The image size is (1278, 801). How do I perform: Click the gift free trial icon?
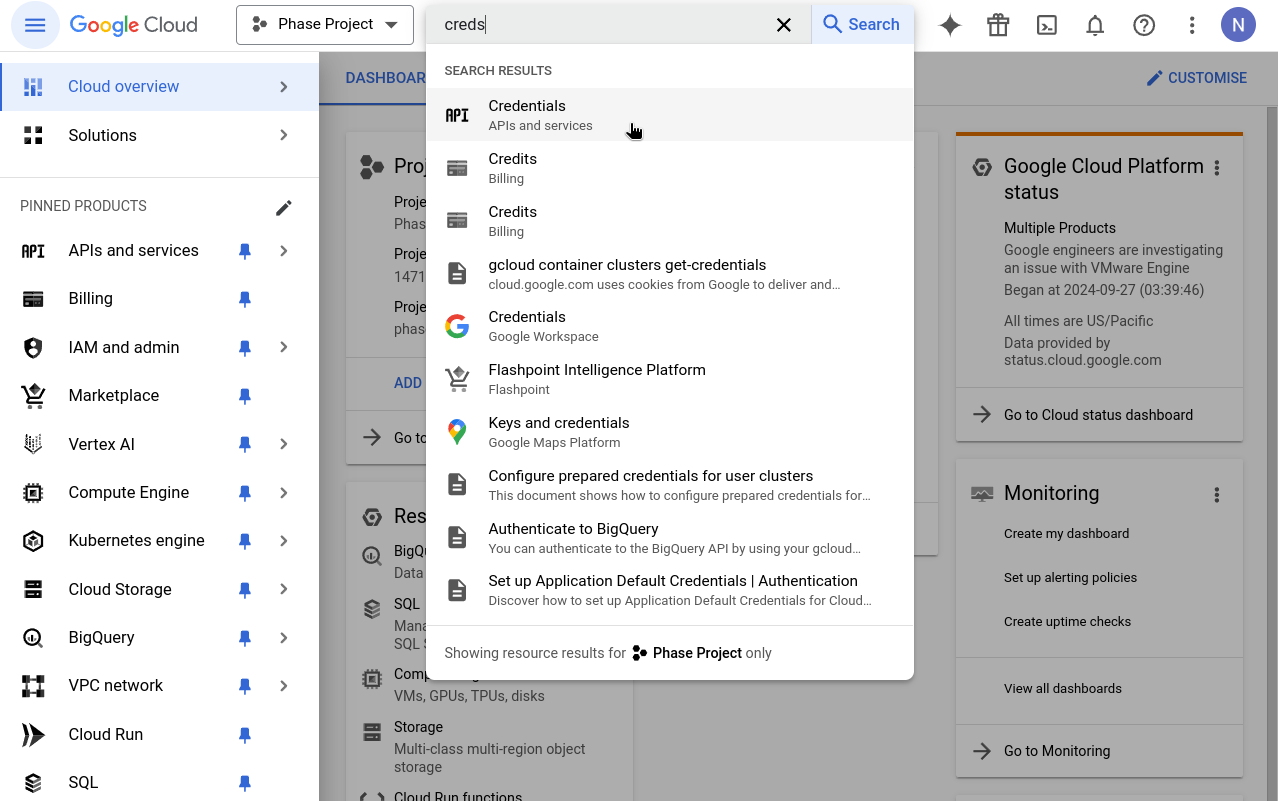[998, 25]
